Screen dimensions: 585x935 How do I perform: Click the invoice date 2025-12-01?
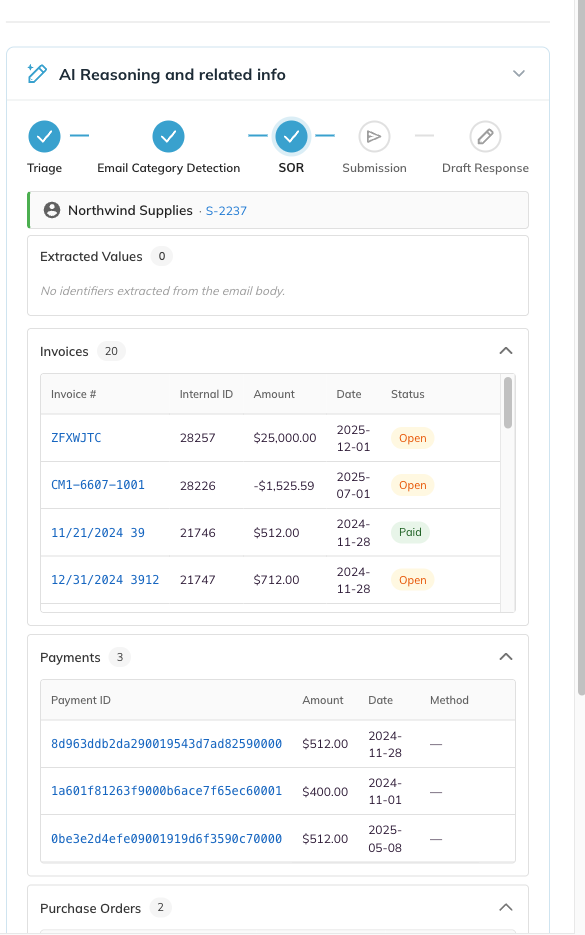(353, 438)
